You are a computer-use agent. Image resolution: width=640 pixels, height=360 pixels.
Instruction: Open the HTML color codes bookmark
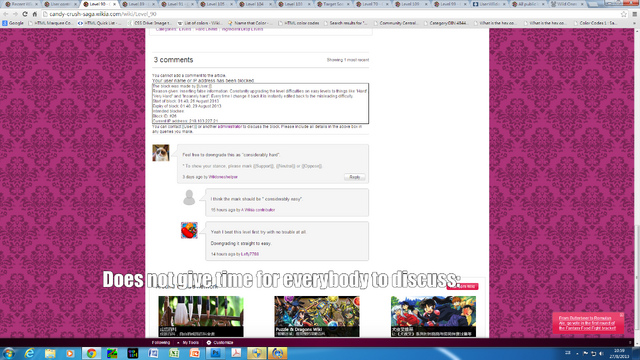pyautogui.click(x=299, y=23)
